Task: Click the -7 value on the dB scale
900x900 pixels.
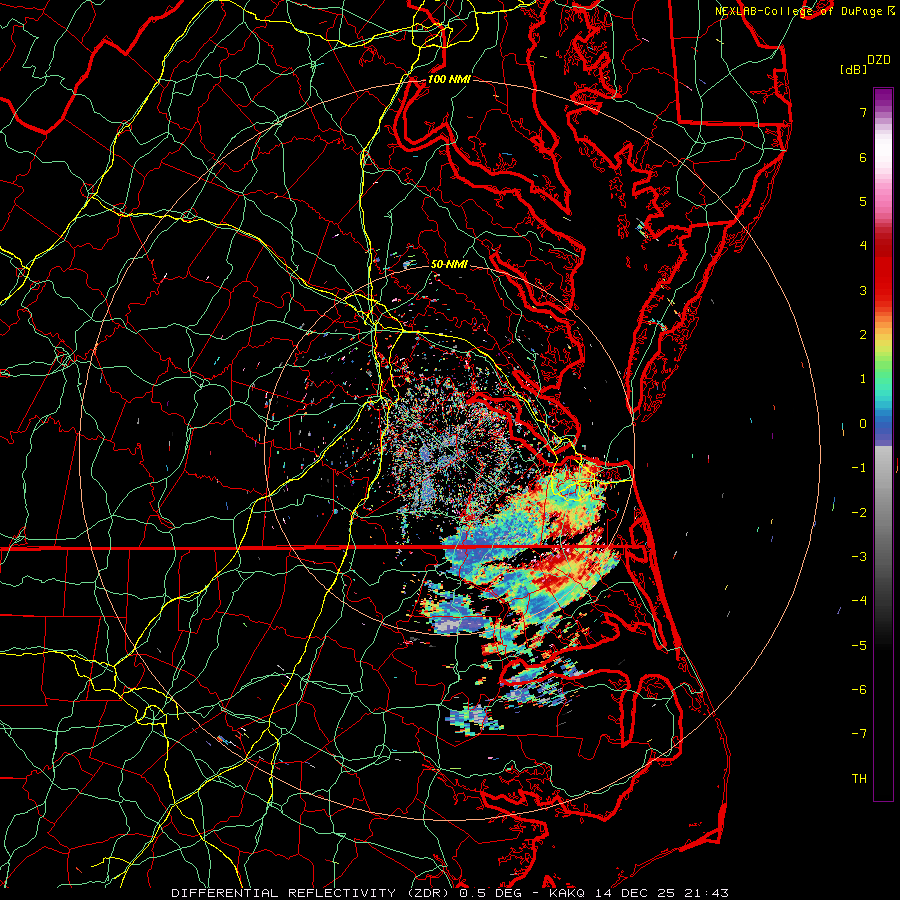Action: [x=859, y=734]
